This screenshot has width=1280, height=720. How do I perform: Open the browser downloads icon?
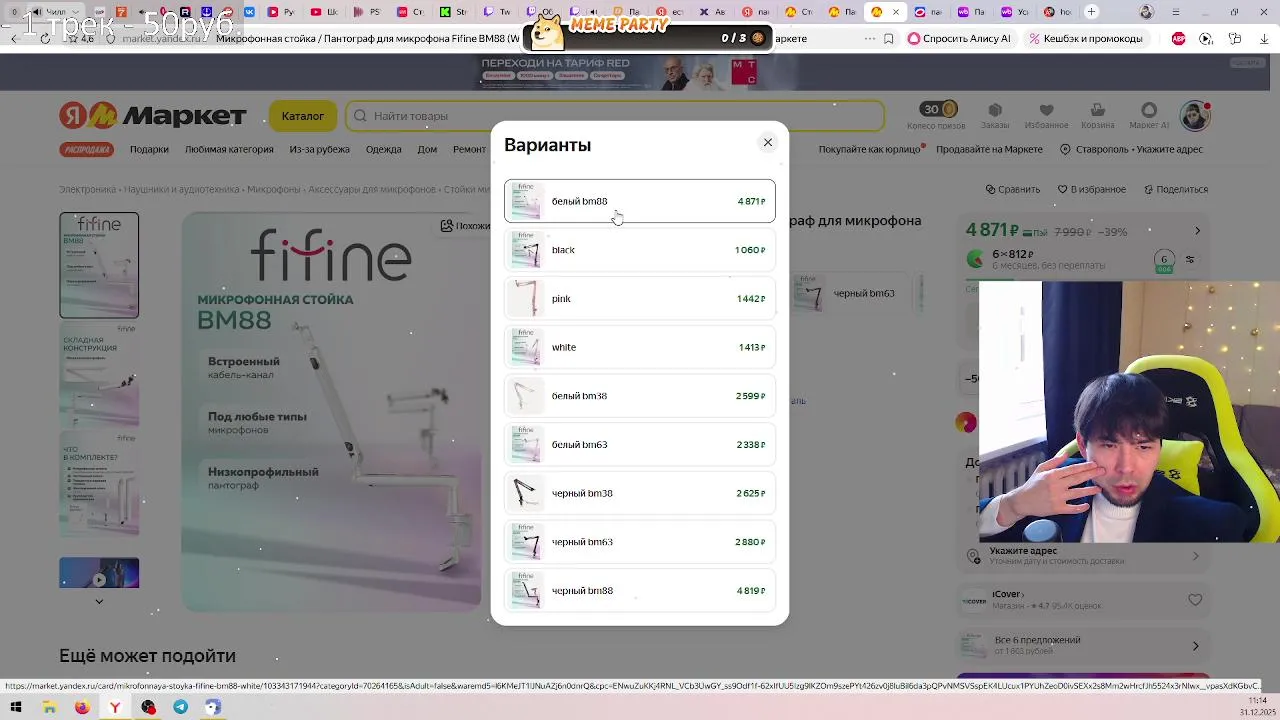pos(1264,38)
